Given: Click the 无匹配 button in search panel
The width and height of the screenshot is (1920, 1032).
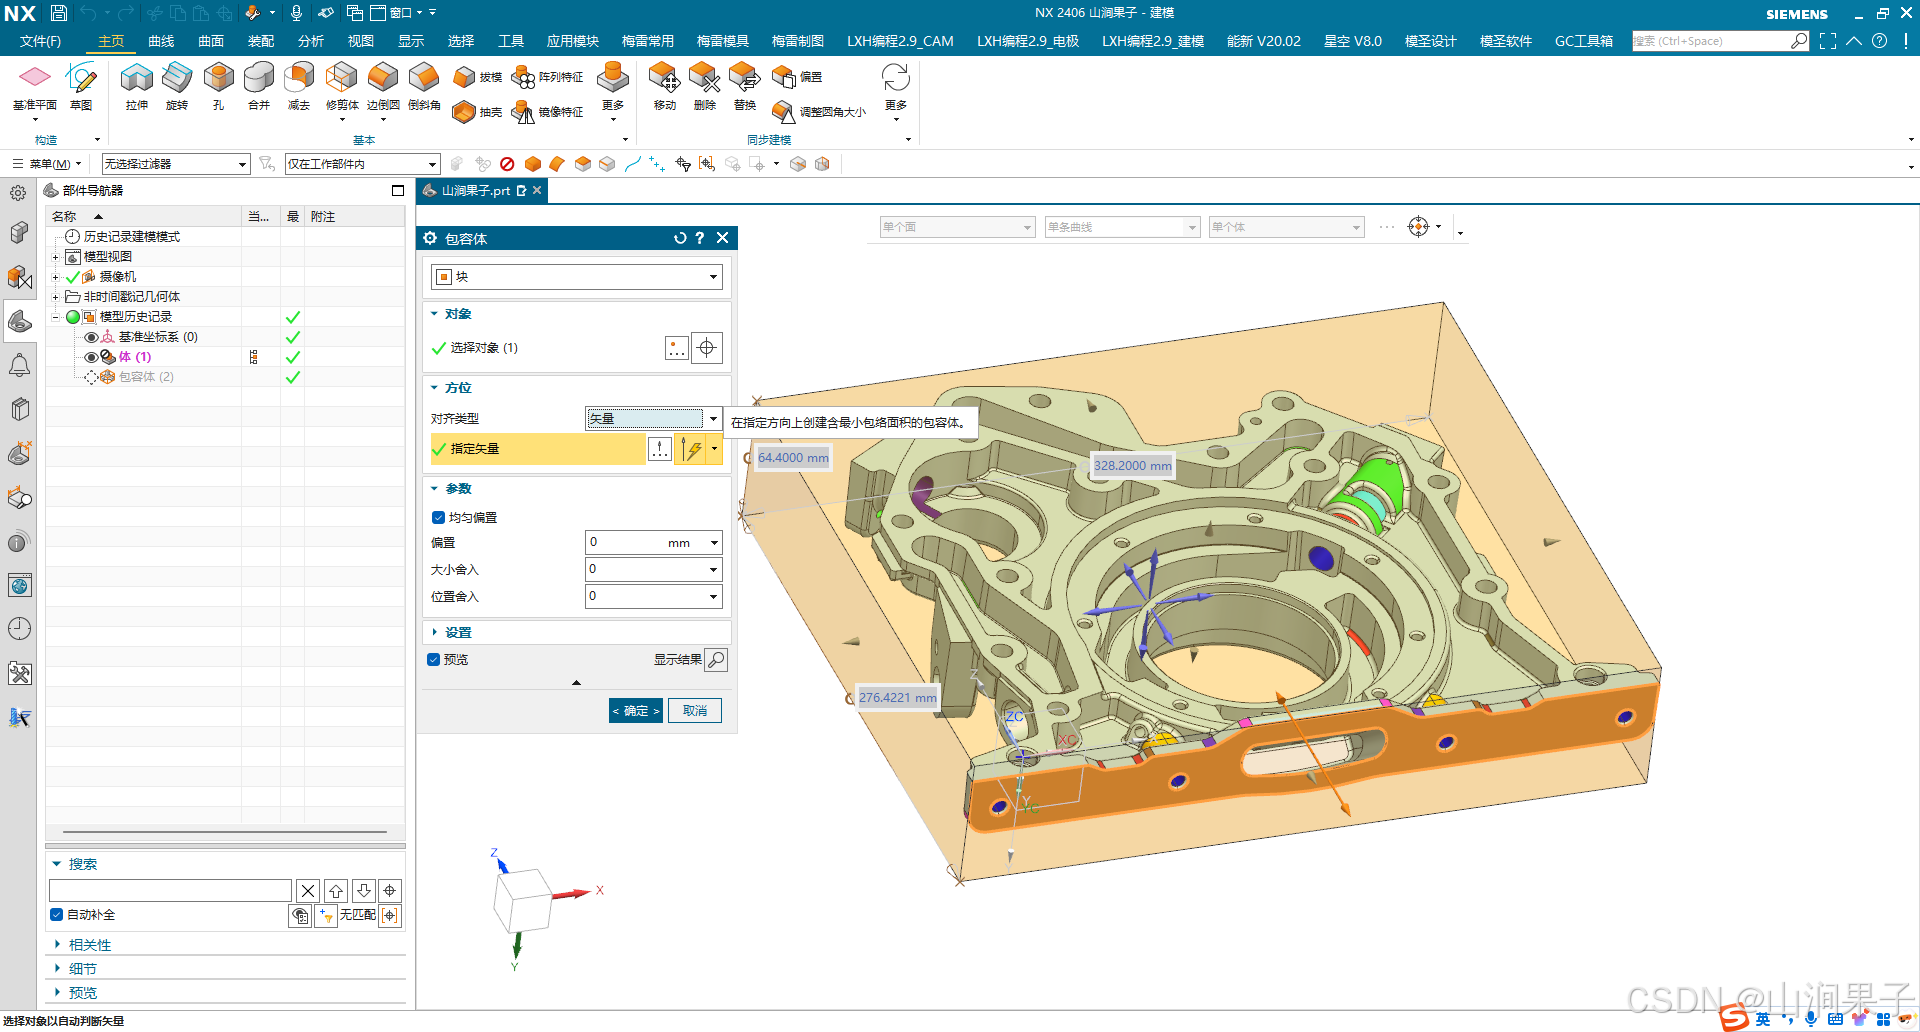Looking at the screenshot, I should [357, 915].
